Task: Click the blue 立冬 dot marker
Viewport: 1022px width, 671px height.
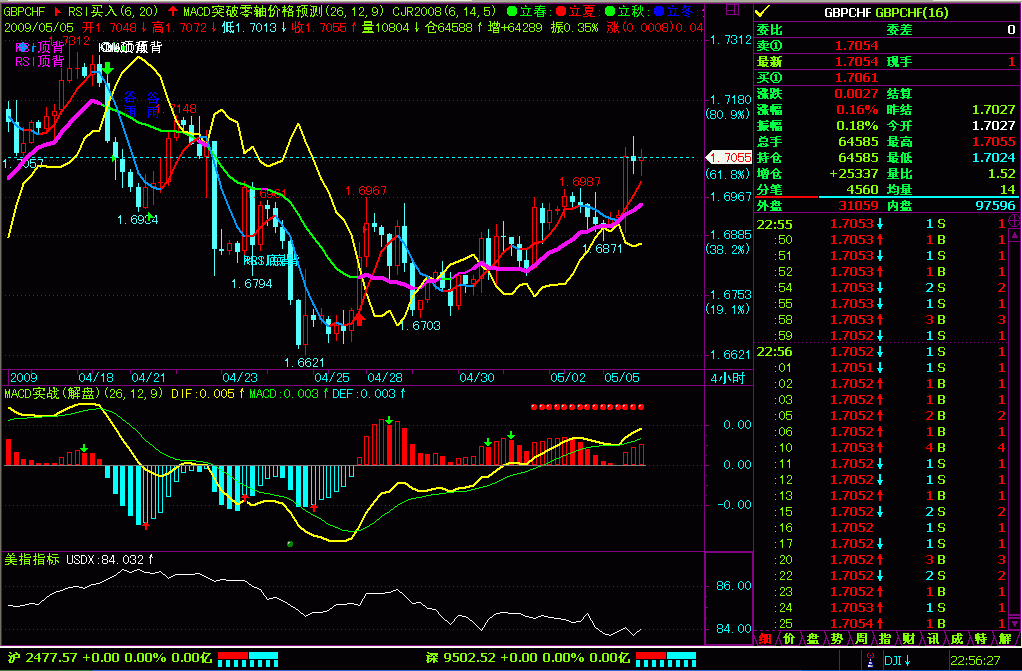Action: [x=660, y=12]
